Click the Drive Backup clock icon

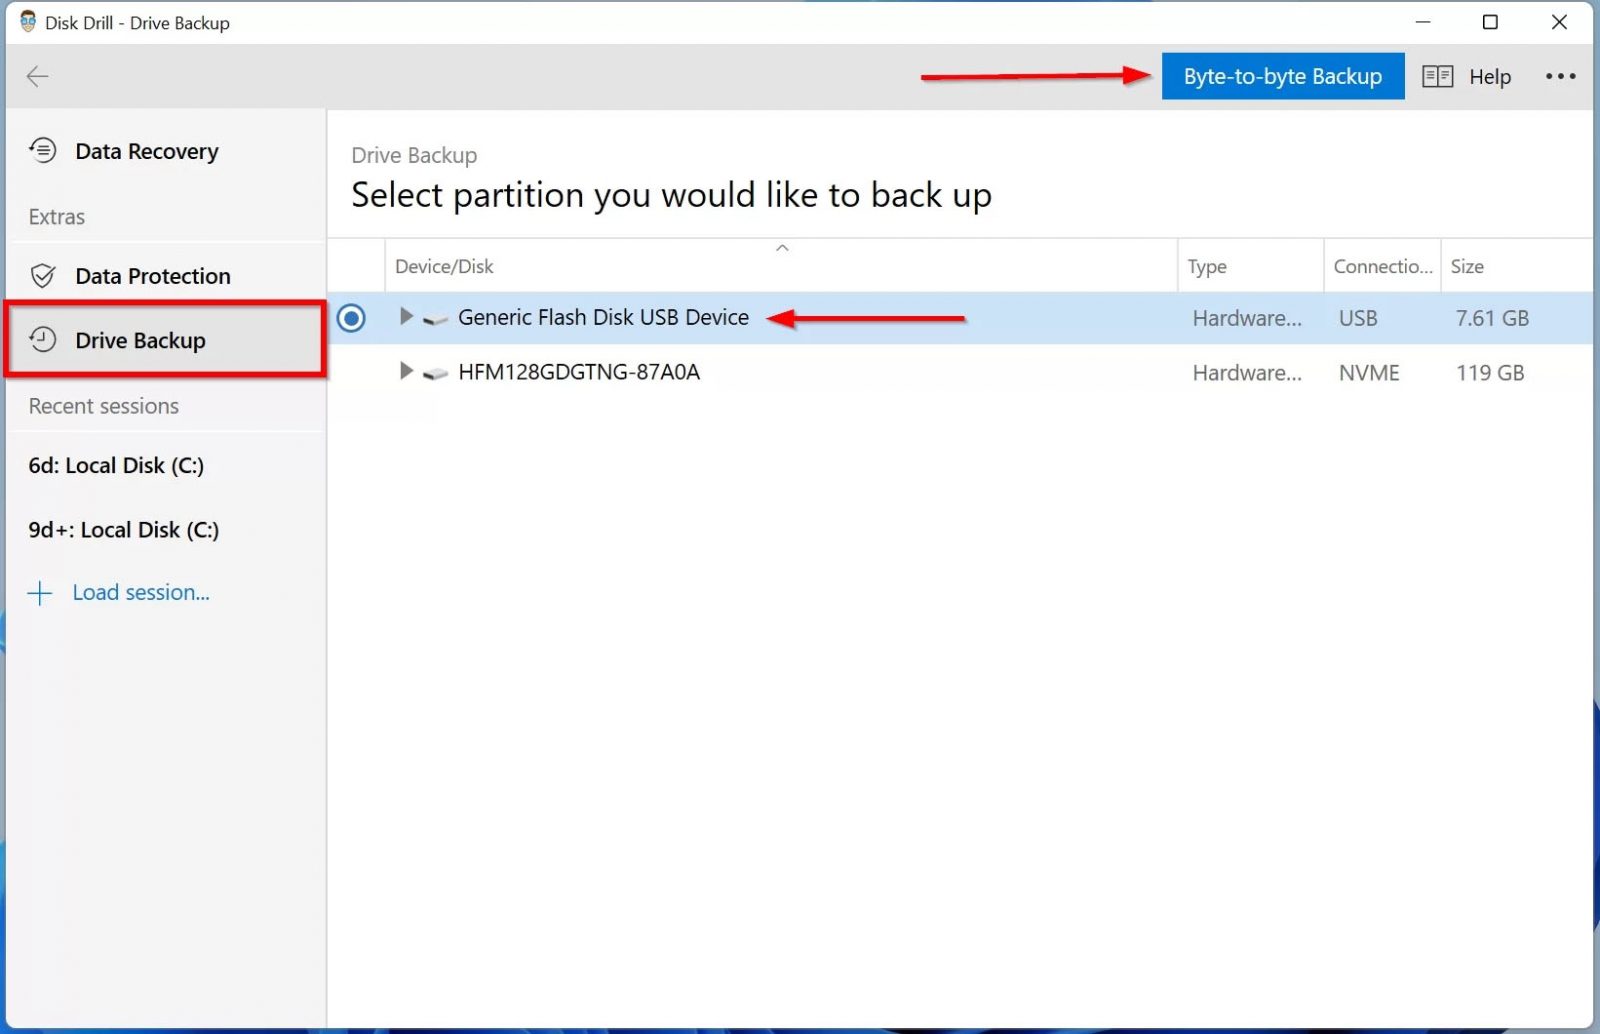(43, 340)
